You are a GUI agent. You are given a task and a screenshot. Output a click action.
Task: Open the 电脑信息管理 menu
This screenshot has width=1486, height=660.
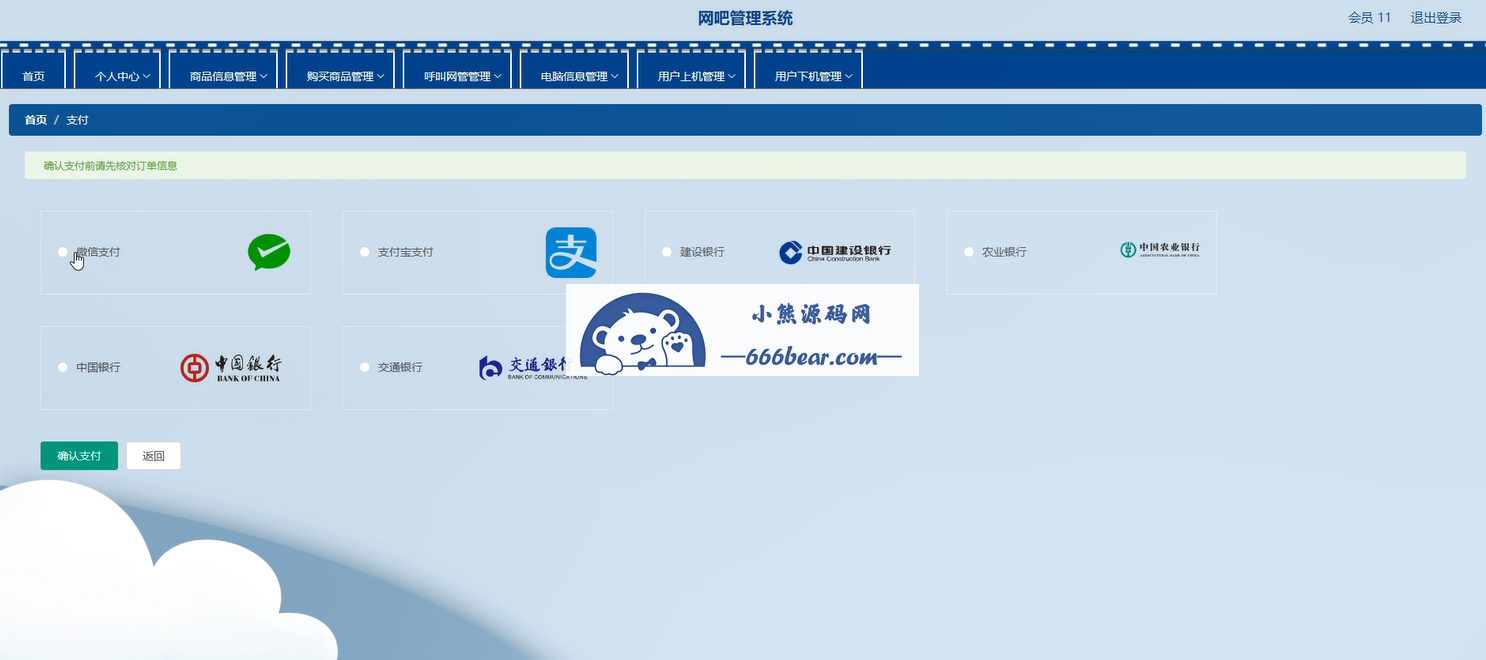coord(574,70)
